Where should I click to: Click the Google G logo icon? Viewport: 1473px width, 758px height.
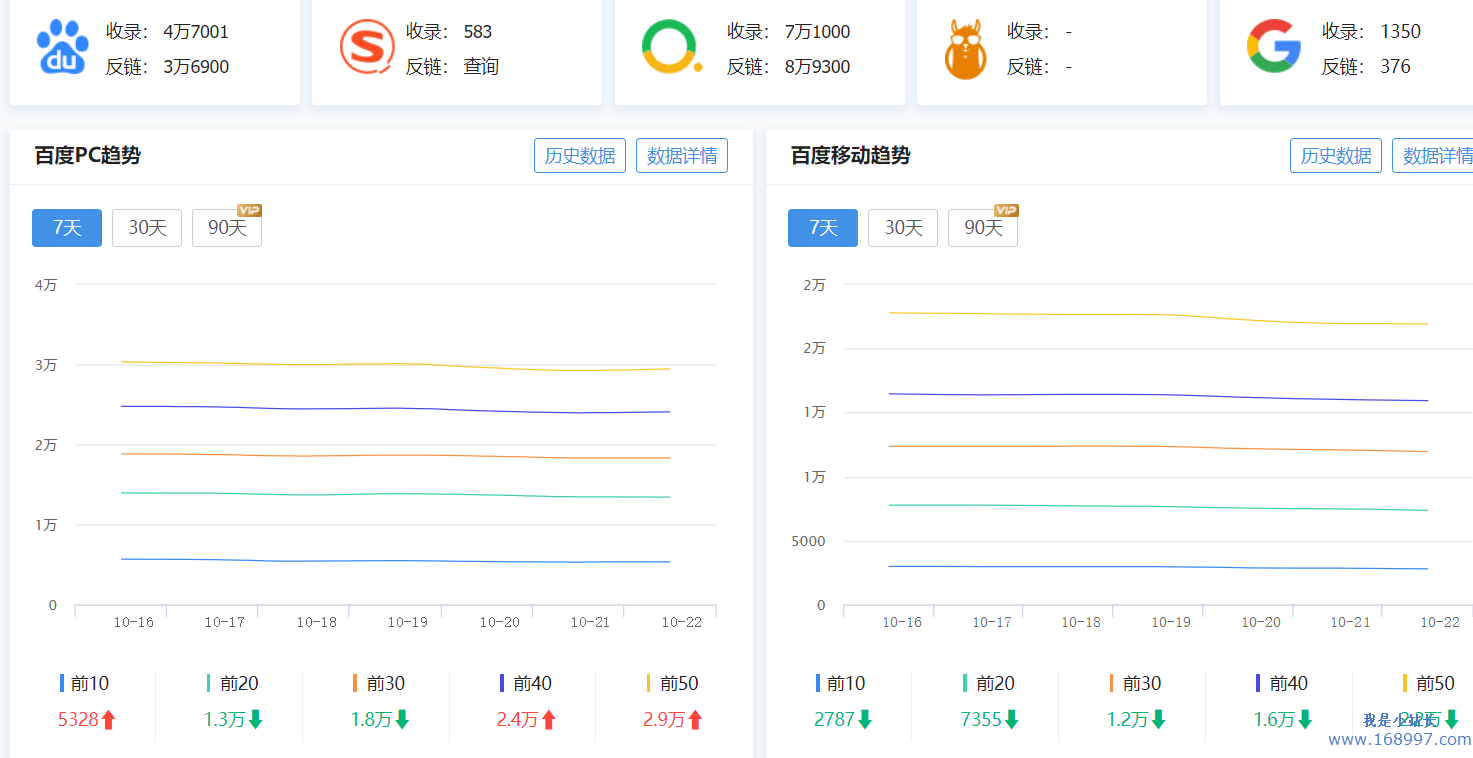click(x=1273, y=47)
